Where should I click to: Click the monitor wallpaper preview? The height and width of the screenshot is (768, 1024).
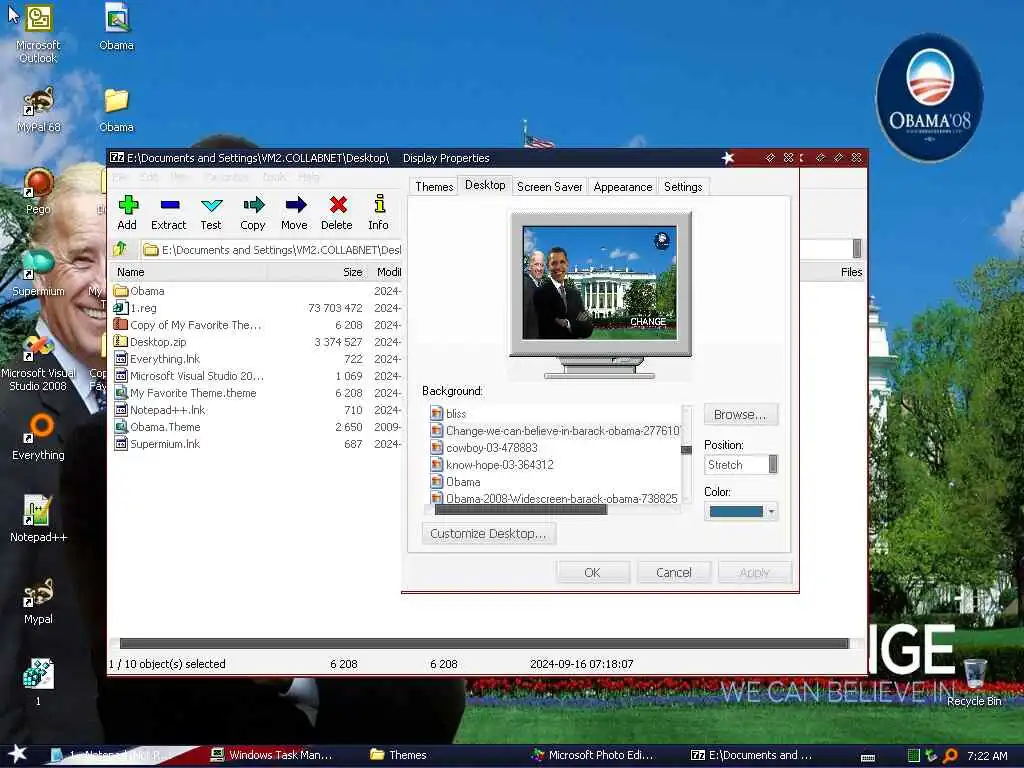[600, 282]
